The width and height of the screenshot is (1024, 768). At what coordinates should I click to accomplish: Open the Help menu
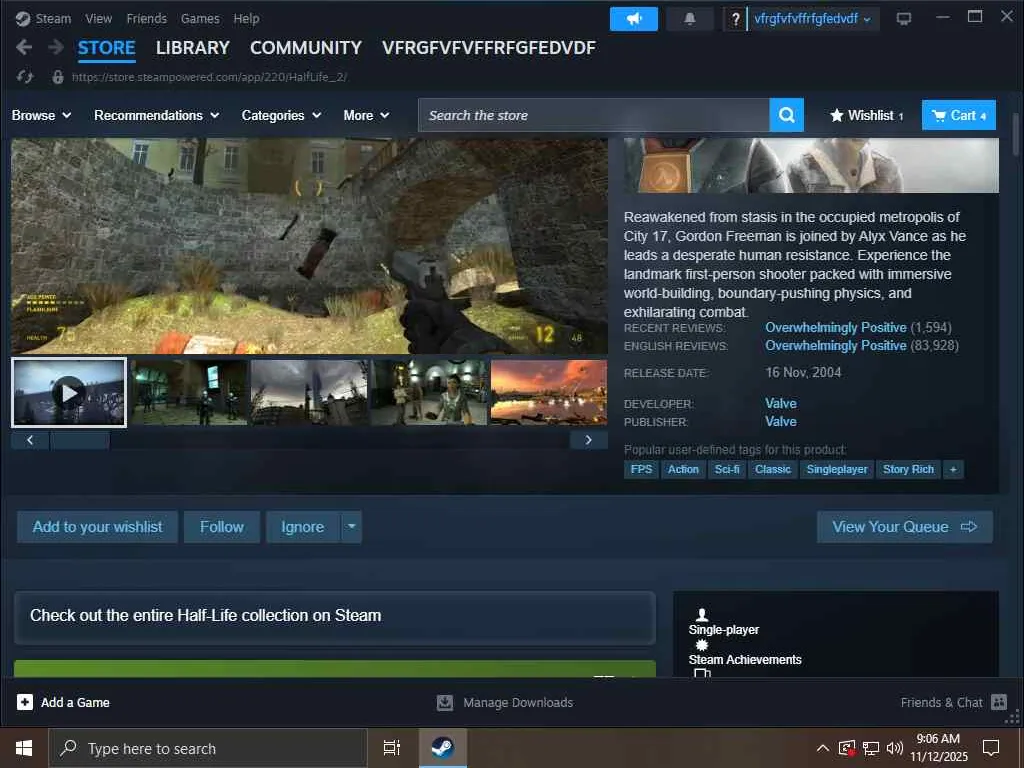click(x=246, y=19)
